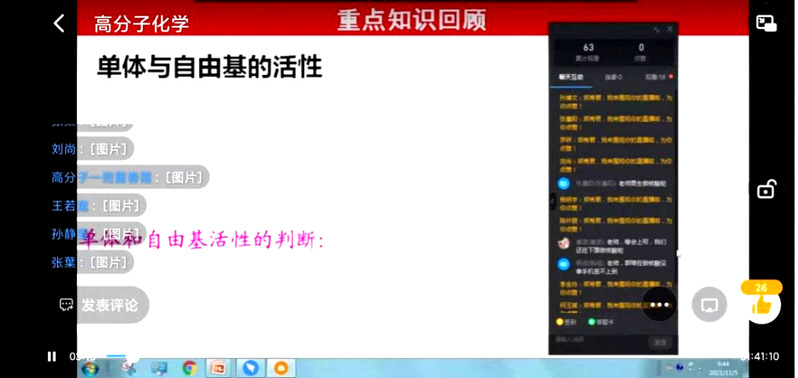The width and height of the screenshot is (798, 378).
Task: Click the 0 likes count in chat panel
Action: coord(641,47)
